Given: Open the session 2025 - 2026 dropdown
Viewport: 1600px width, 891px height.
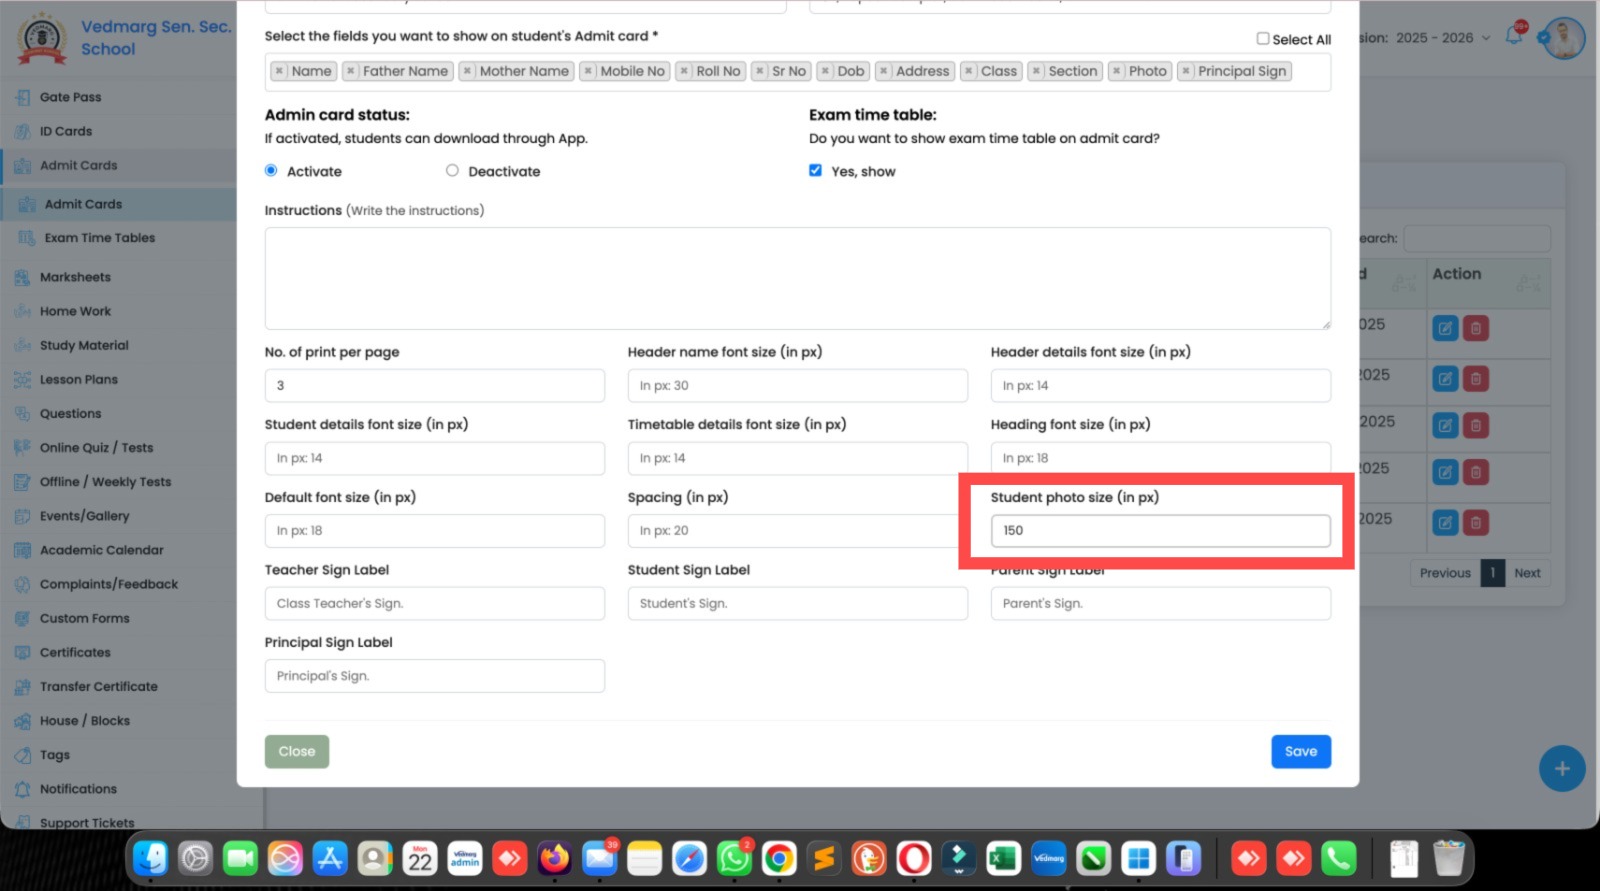Looking at the screenshot, I should [1442, 38].
